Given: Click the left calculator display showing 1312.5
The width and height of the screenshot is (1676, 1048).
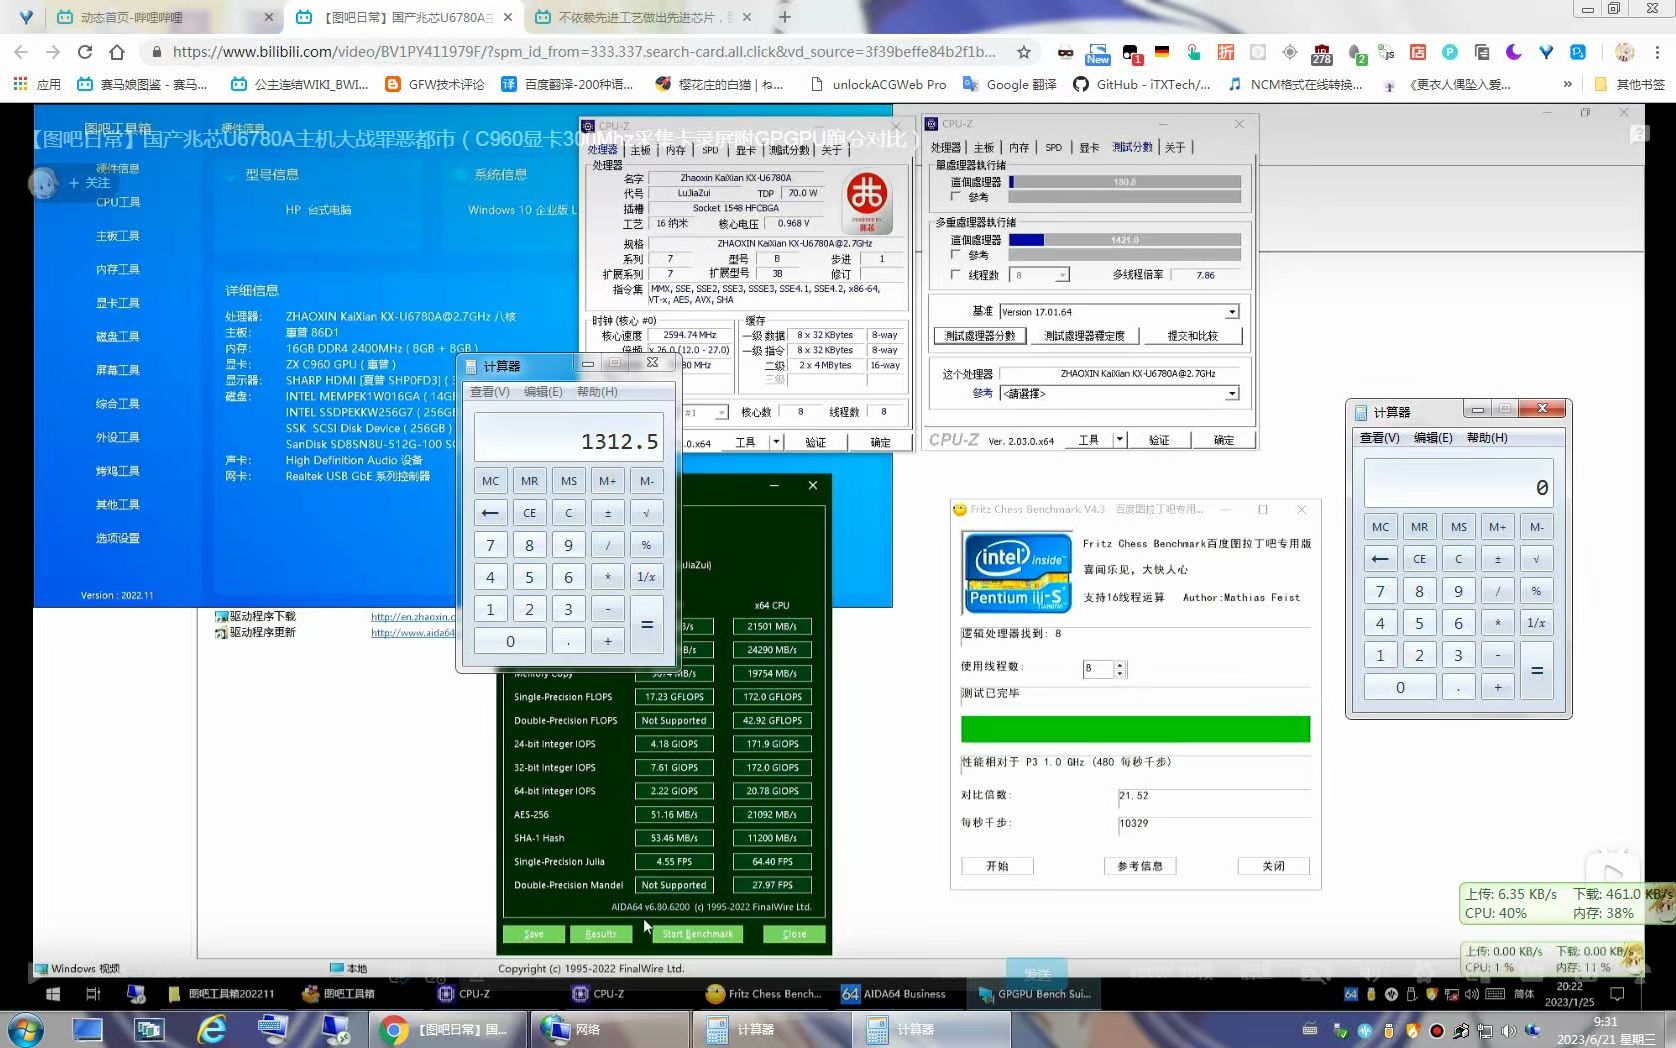Looking at the screenshot, I should [x=568, y=437].
